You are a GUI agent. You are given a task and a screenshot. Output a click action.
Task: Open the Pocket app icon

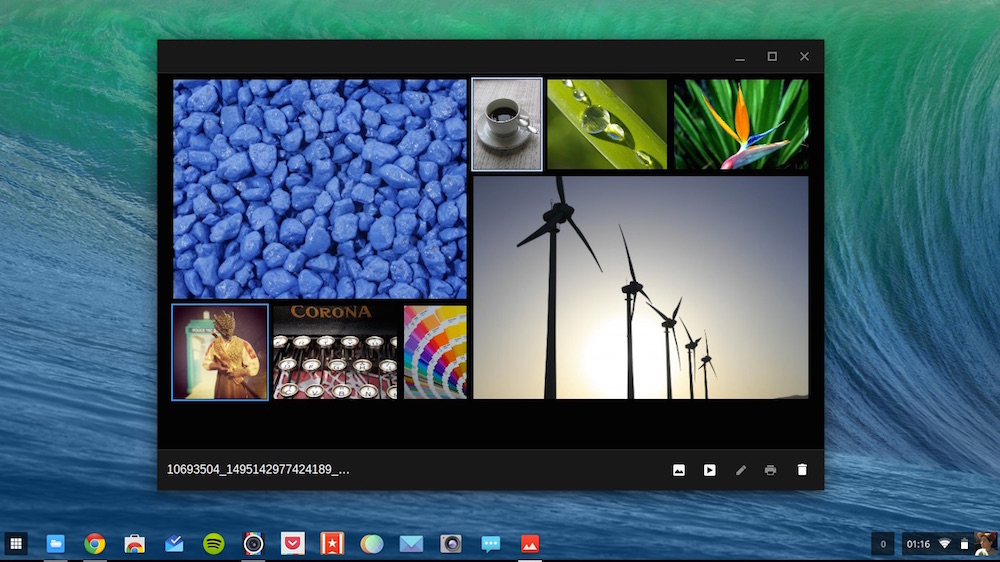(293, 544)
